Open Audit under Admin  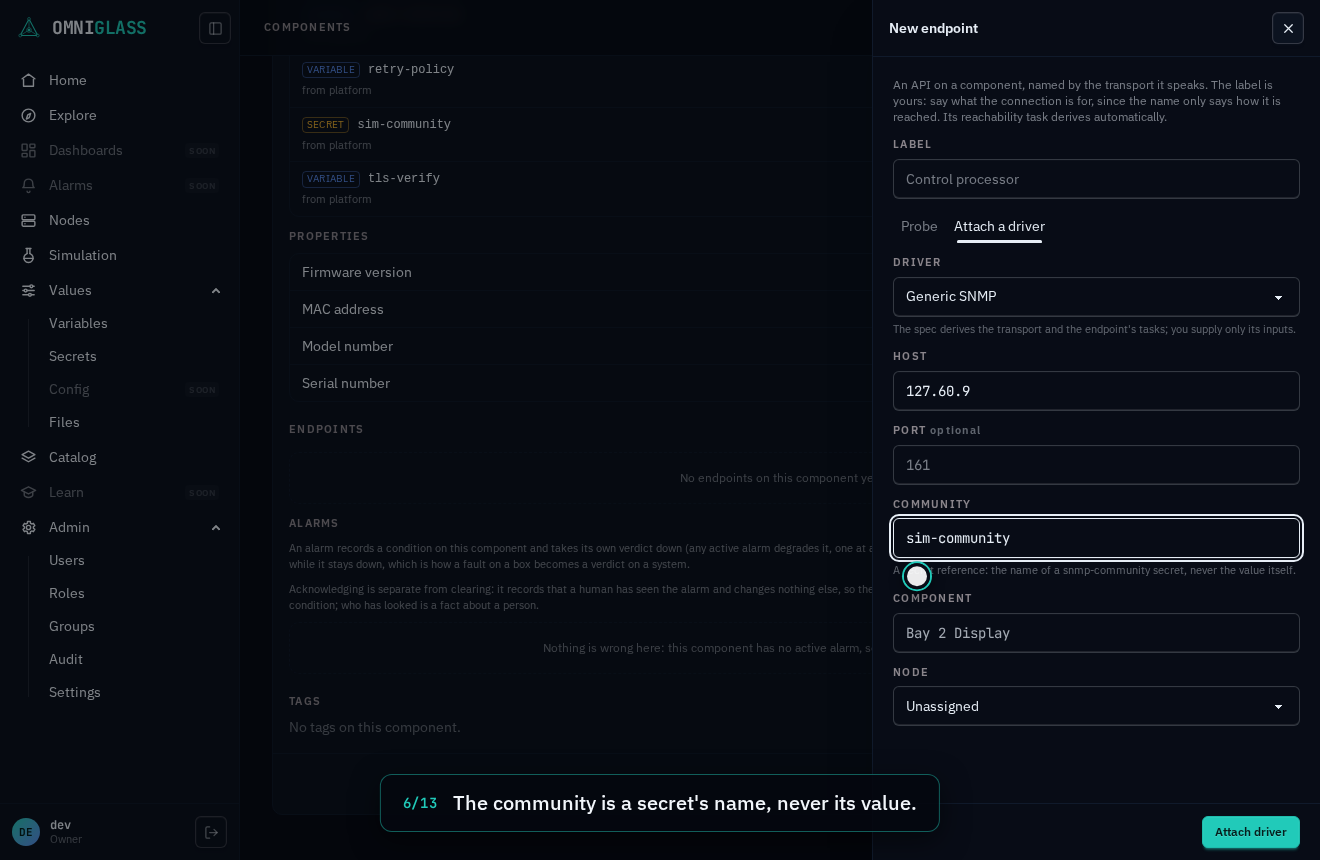pos(66,659)
